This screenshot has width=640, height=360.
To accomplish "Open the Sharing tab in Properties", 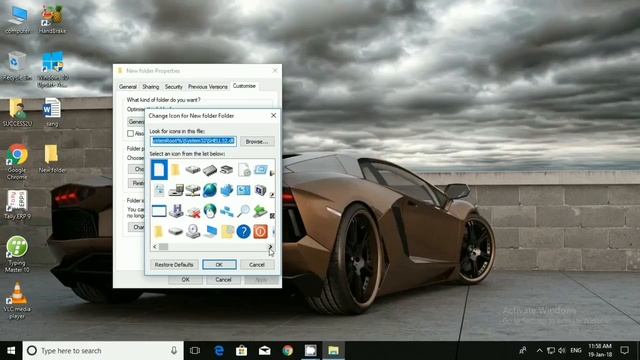I will [151, 87].
